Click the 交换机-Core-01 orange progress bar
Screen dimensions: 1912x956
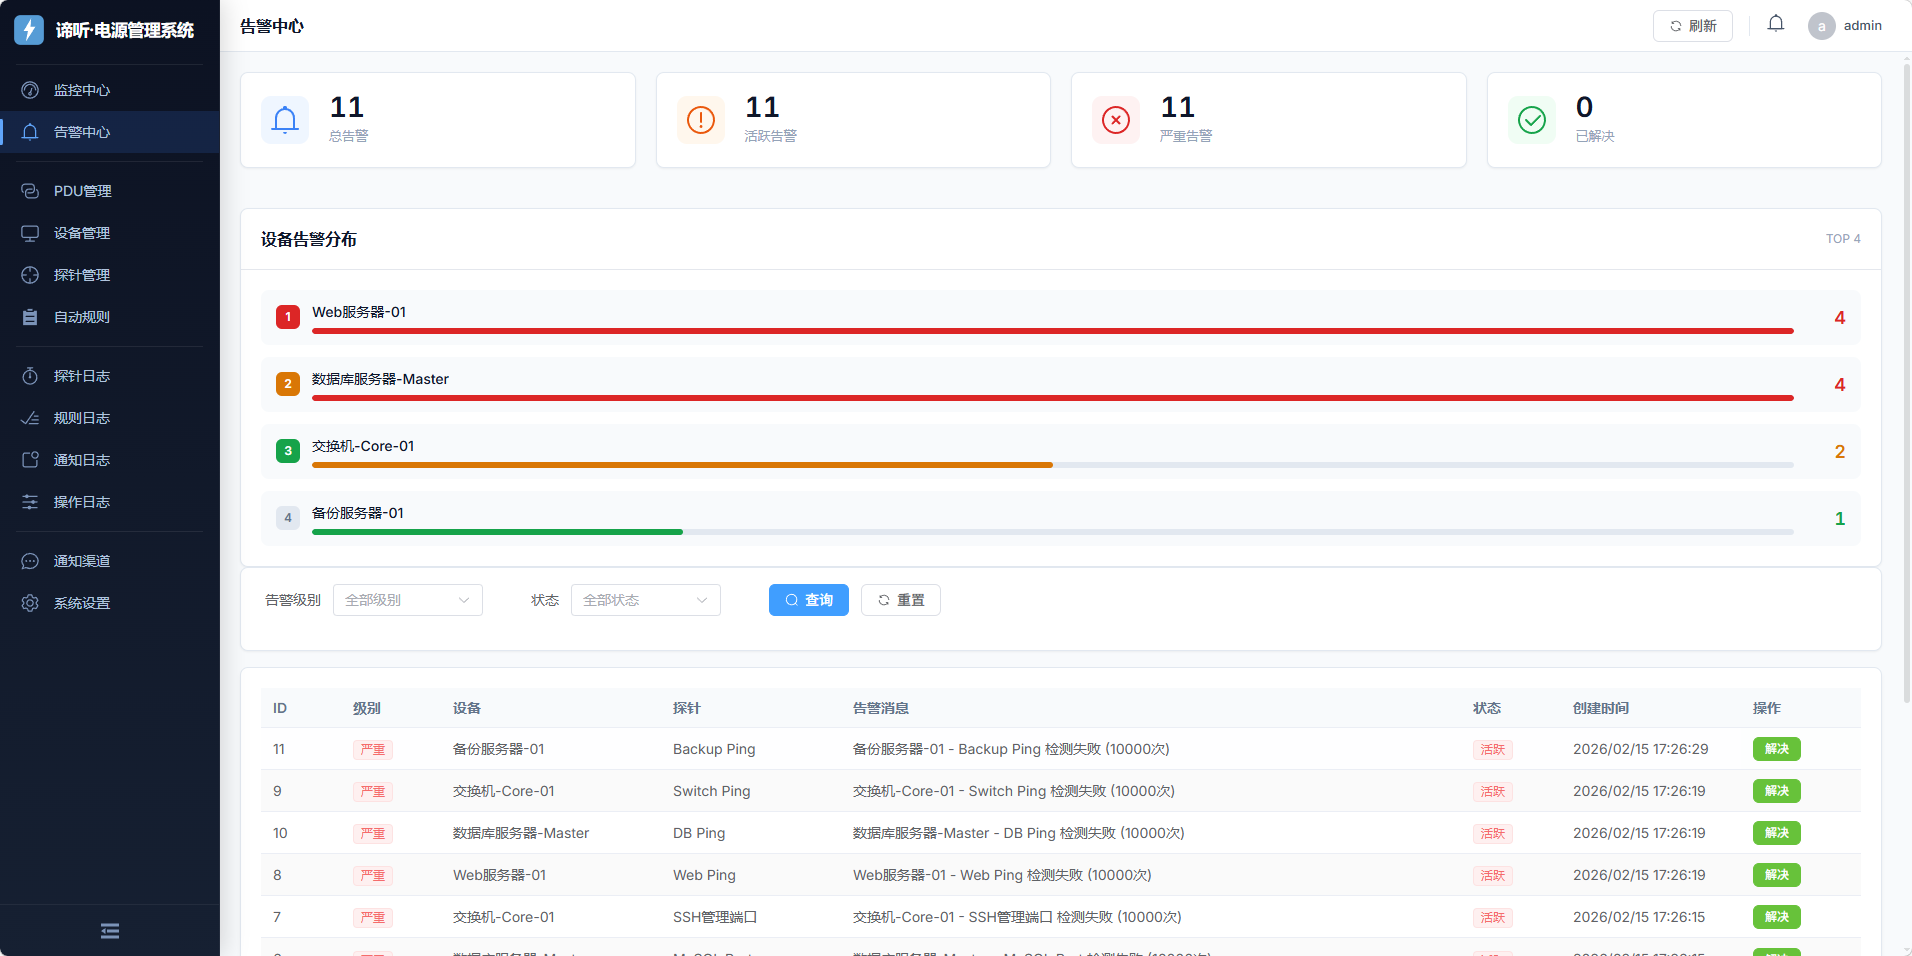(x=682, y=465)
